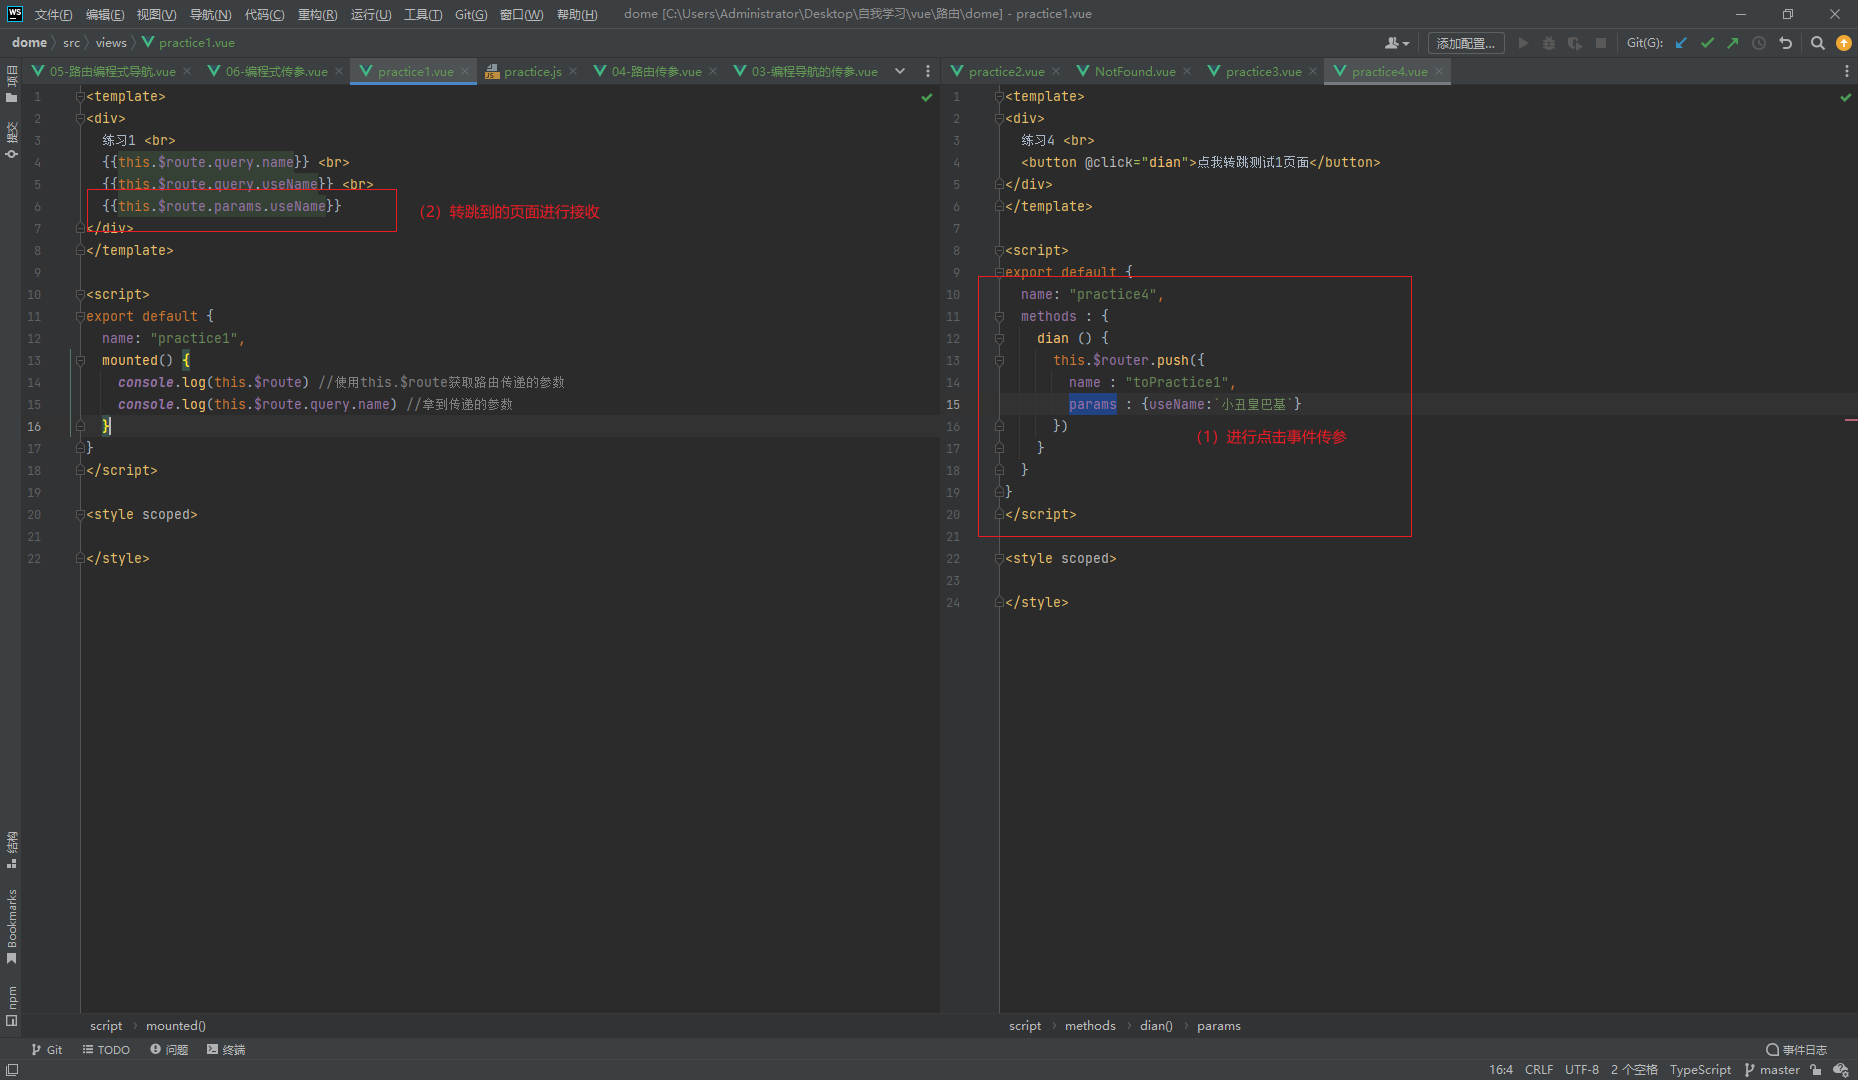Screen dimensions: 1858x1080
Task: Open the 终端 terminal tool window
Action: 226,1049
